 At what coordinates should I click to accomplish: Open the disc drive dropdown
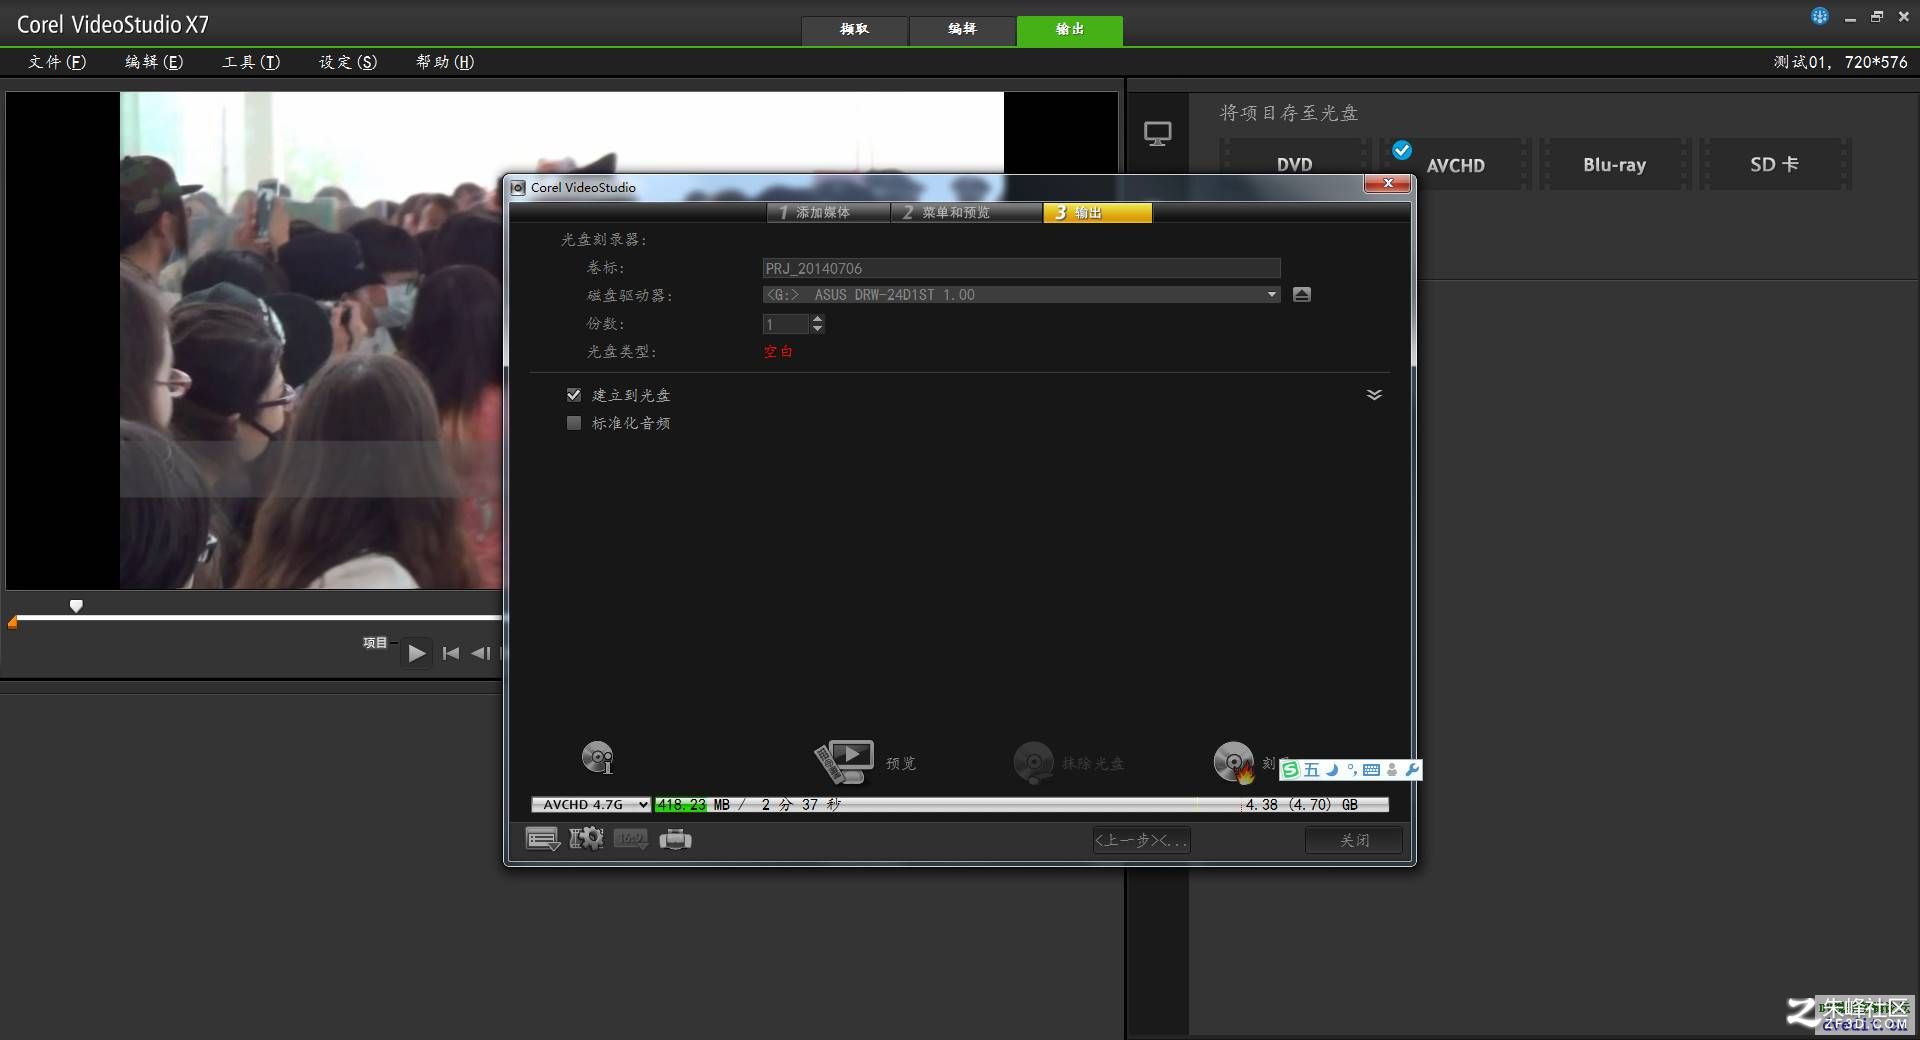tap(1272, 294)
